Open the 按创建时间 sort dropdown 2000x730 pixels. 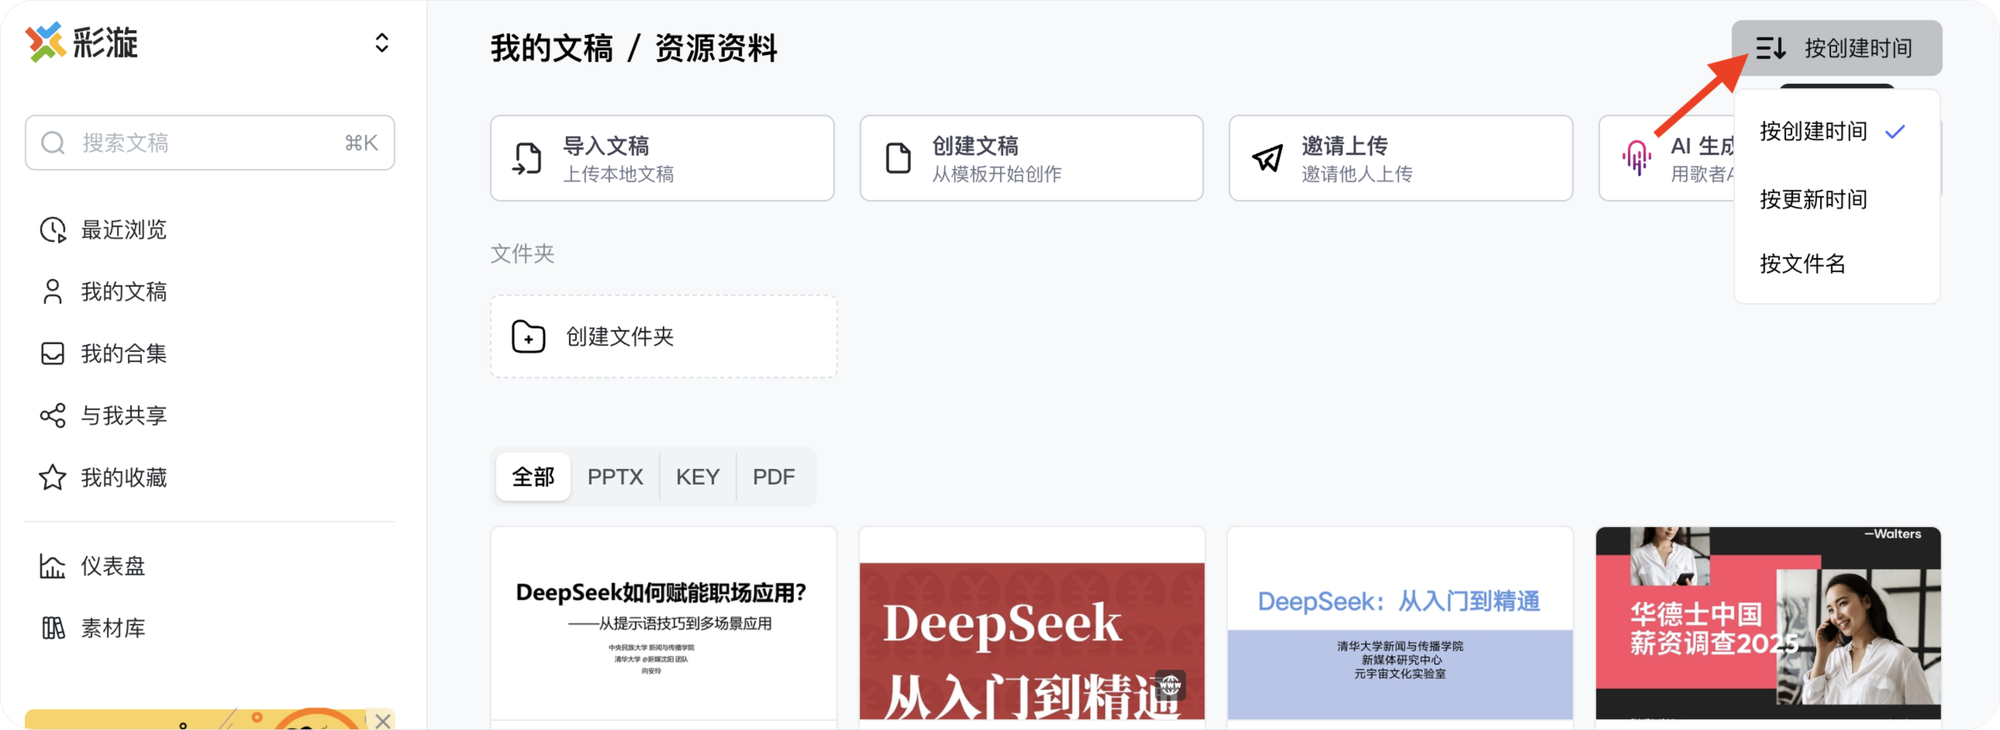click(x=1837, y=48)
